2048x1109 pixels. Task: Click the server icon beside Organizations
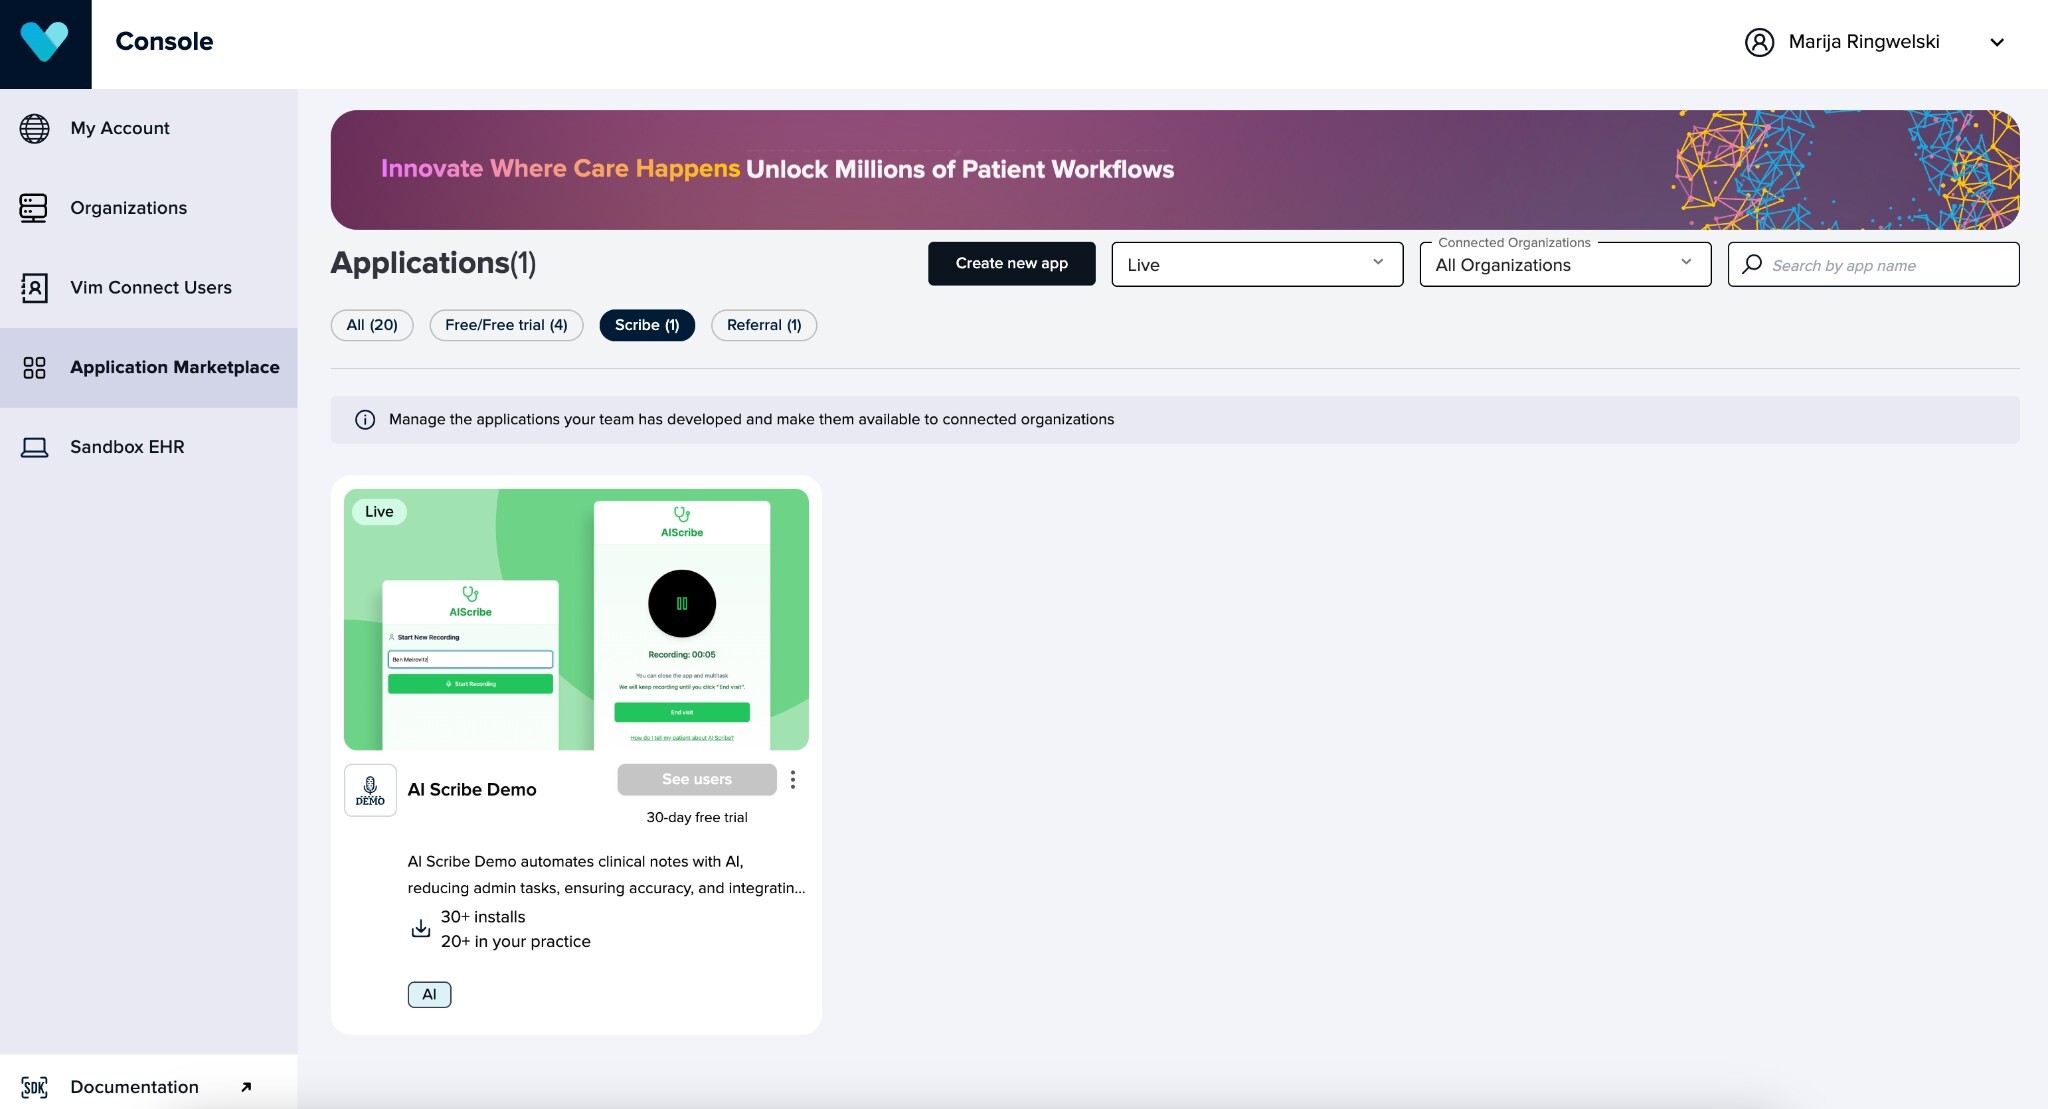click(x=34, y=208)
